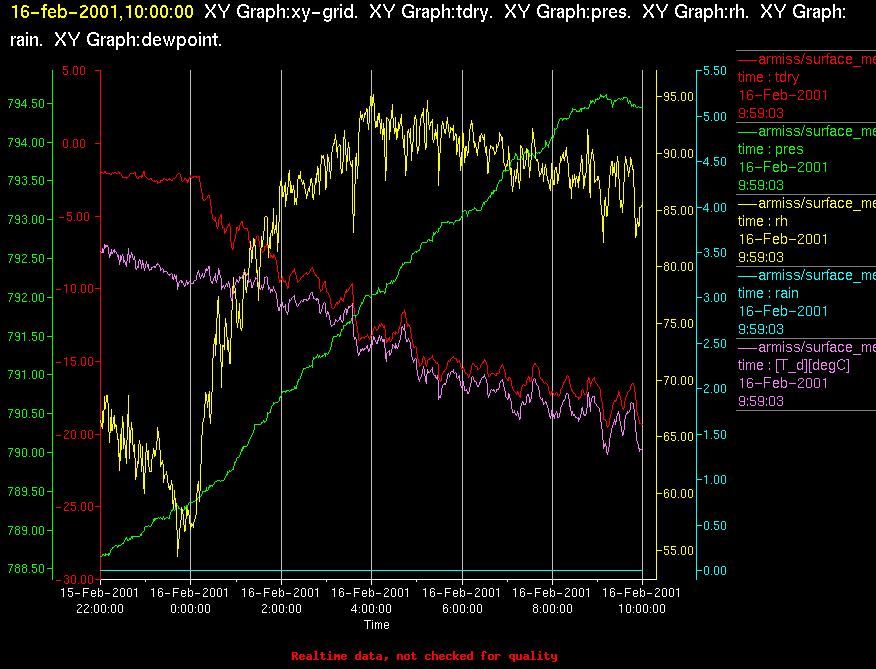Click the red "-20.00" temperature axis label

pos(72,434)
